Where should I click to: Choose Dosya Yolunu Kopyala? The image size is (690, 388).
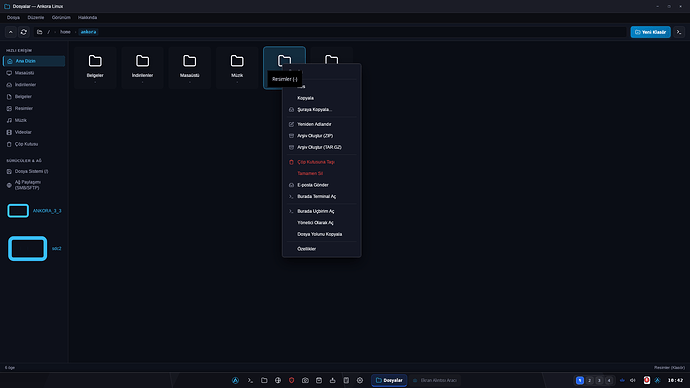point(322,234)
